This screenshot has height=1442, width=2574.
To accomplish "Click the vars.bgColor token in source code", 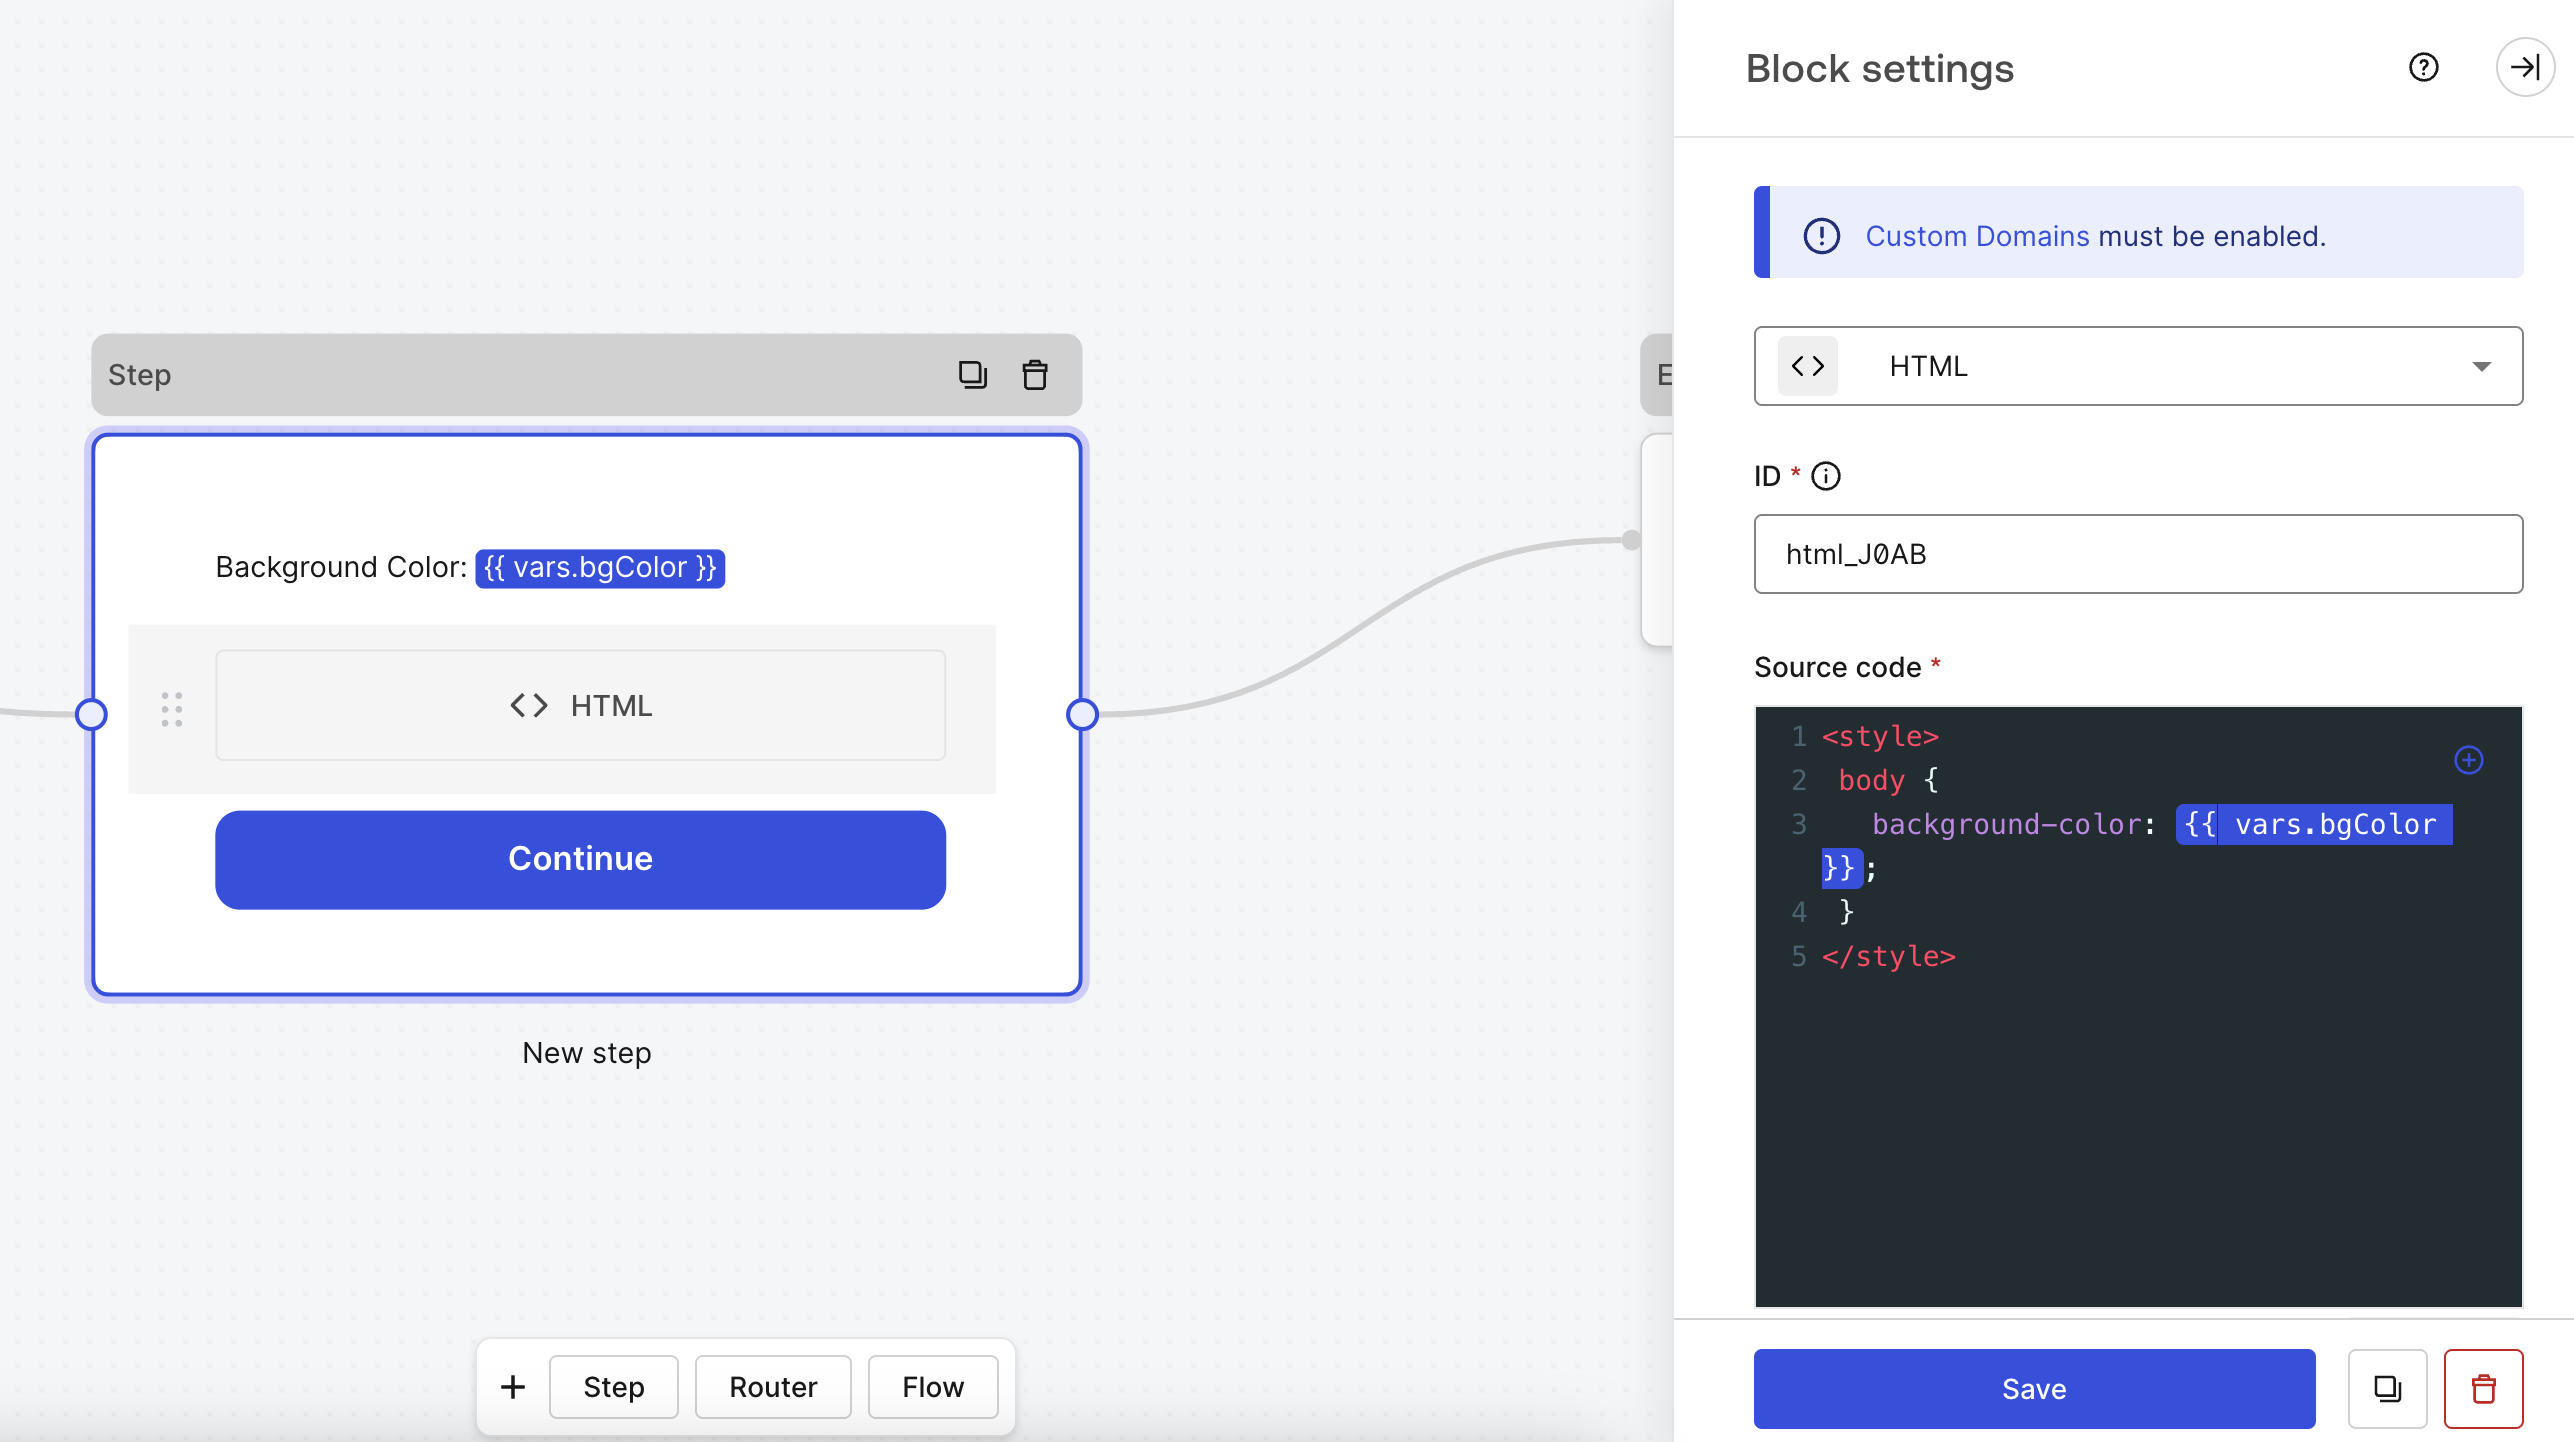I will click(2313, 824).
